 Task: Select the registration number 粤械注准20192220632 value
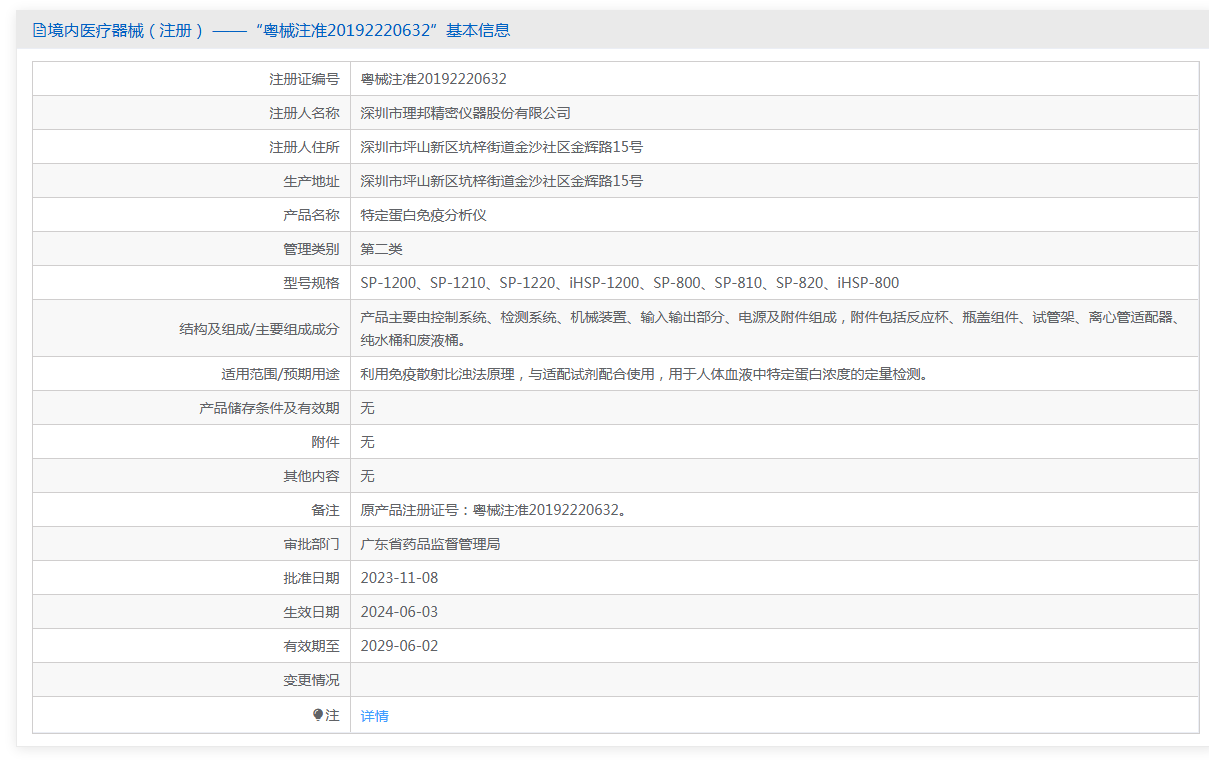coord(434,79)
